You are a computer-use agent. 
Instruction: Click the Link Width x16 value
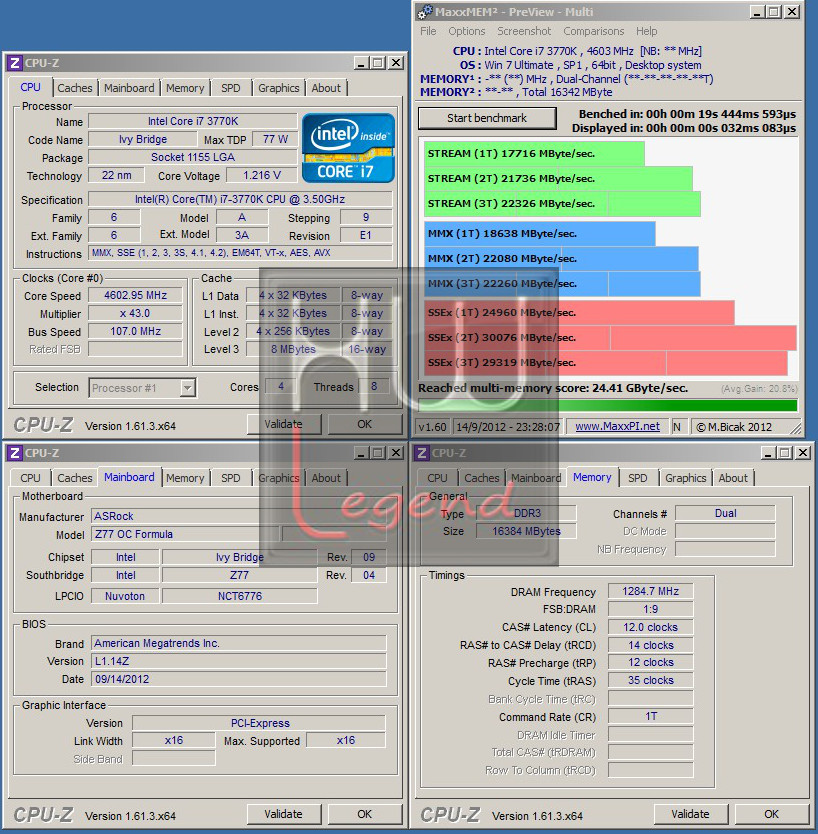pos(173,740)
